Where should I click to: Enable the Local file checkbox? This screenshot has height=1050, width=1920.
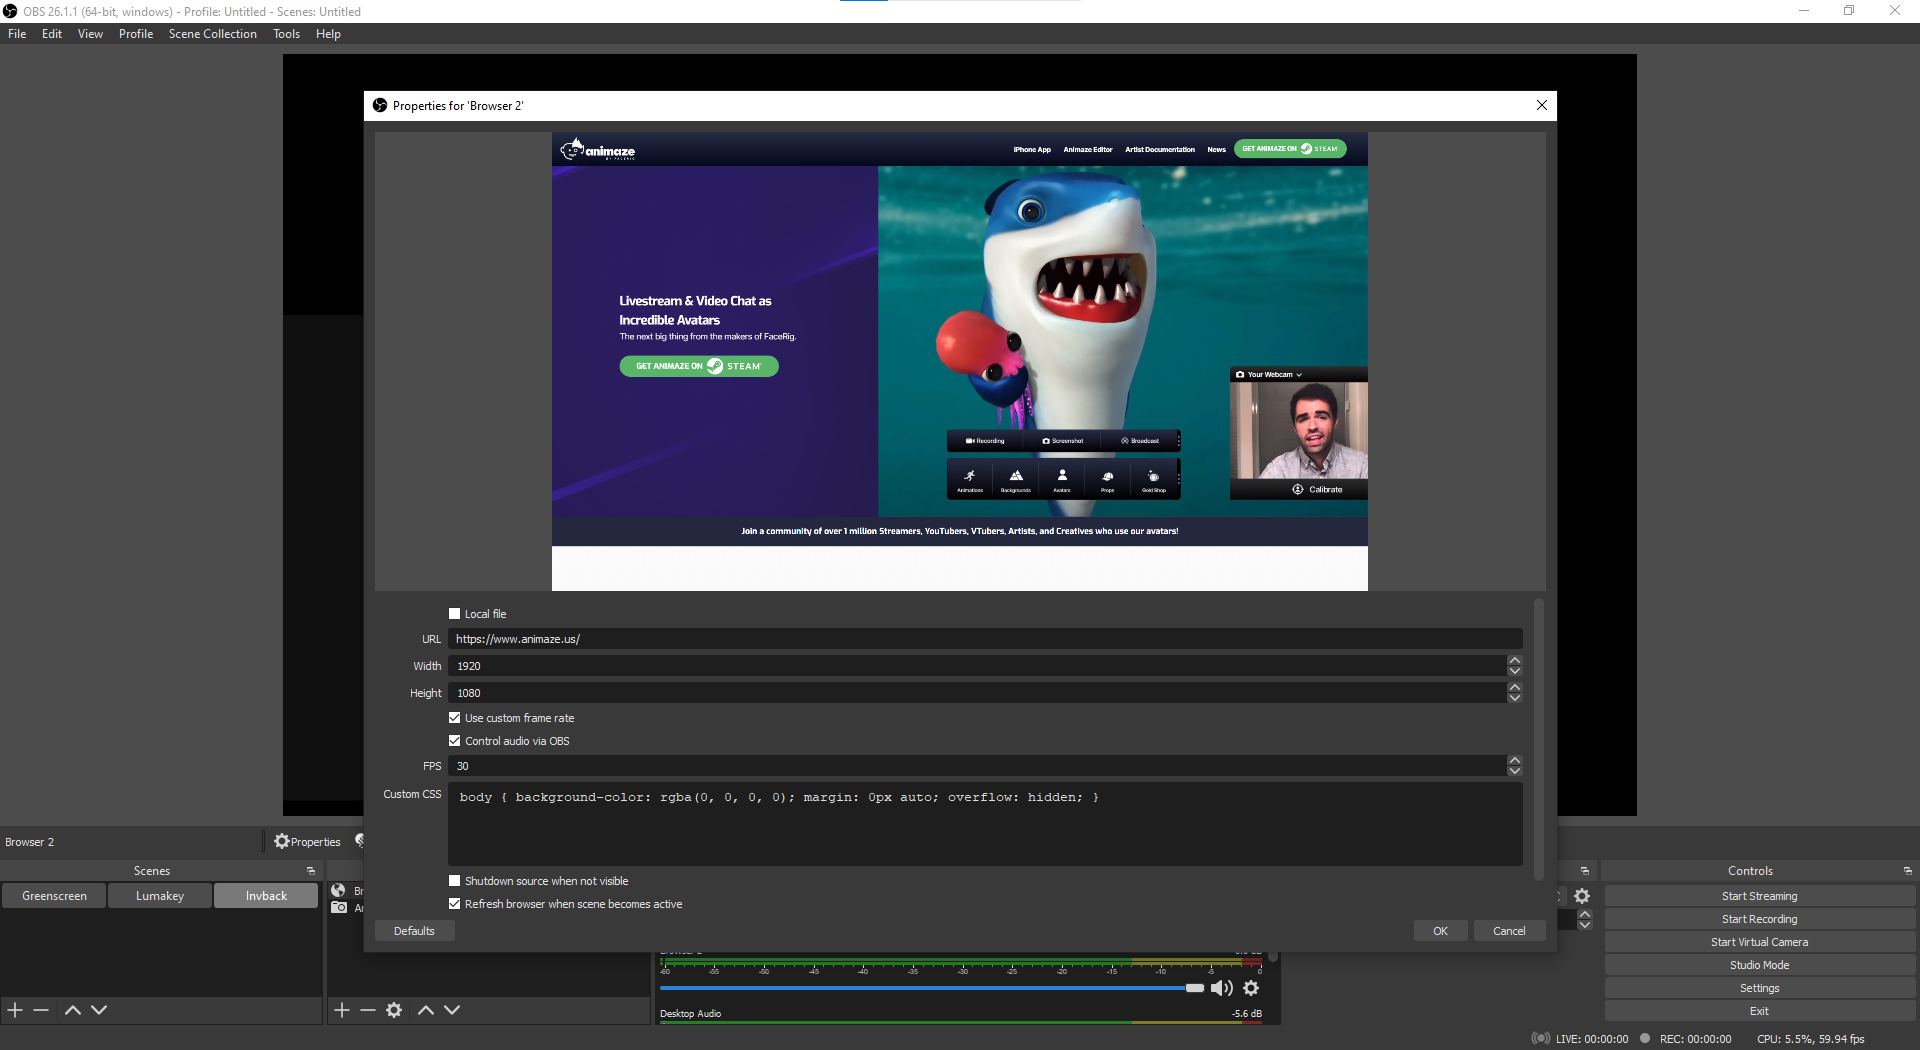click(x=455, y=614)
